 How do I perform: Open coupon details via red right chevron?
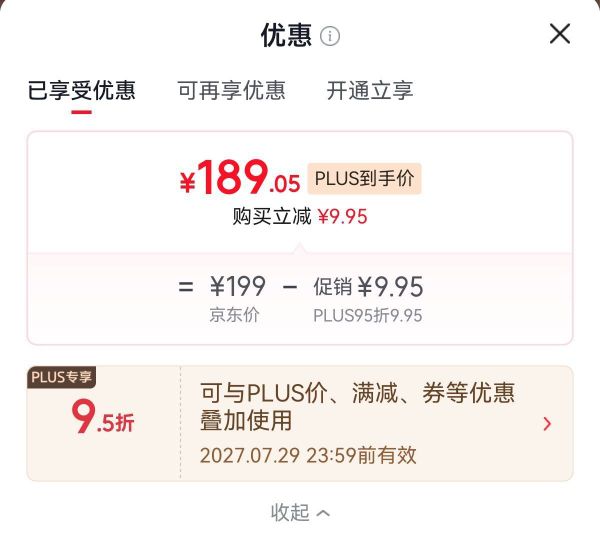pyautogui.click(x=547, y=424)
